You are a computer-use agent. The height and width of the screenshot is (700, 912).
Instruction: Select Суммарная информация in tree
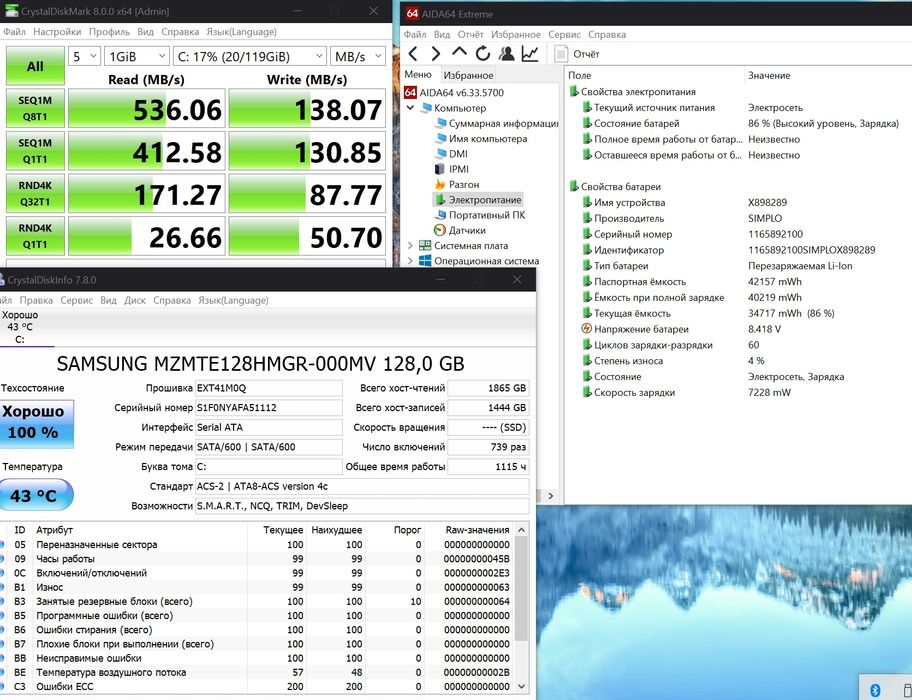coord(496,123)
